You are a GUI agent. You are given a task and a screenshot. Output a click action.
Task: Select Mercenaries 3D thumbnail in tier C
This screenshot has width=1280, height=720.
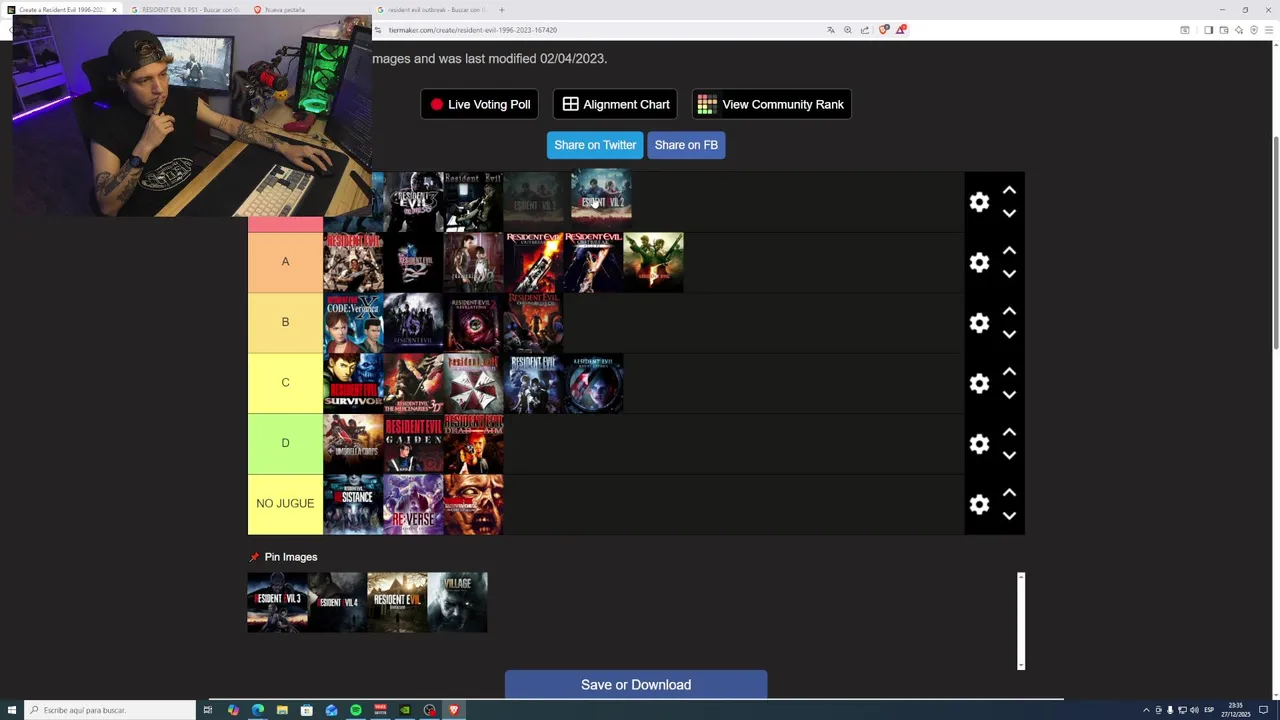click(x=413, y=383)
